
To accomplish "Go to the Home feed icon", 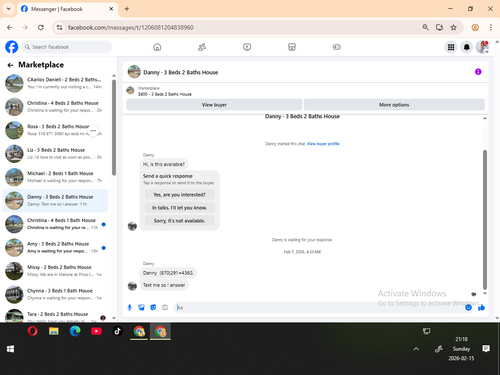I will 157,47.
